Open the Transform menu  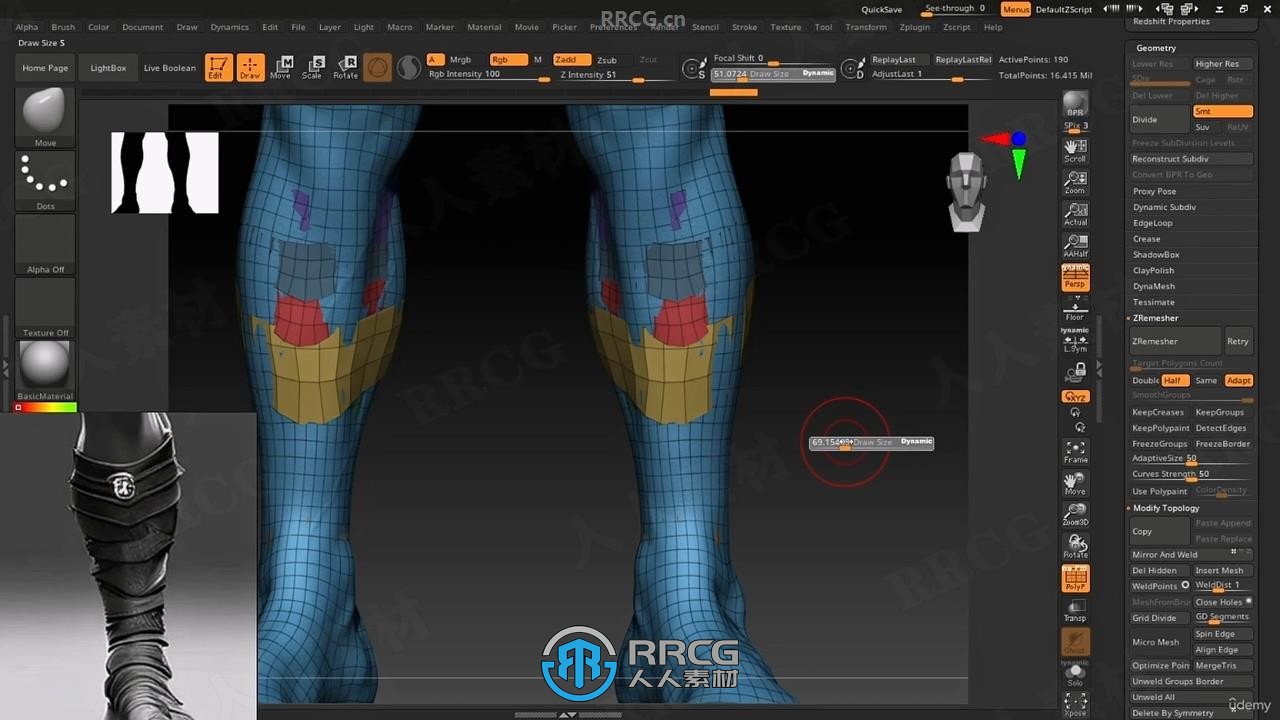click(x=866, y=27)
